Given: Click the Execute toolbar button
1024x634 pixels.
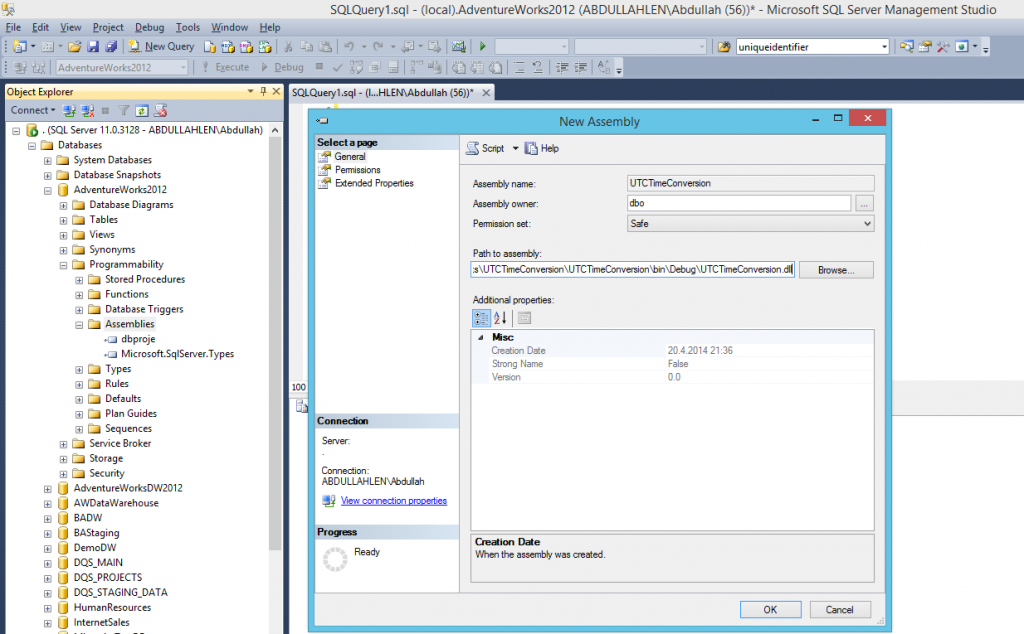Looking at the screenshot, I should pos(225,67).
